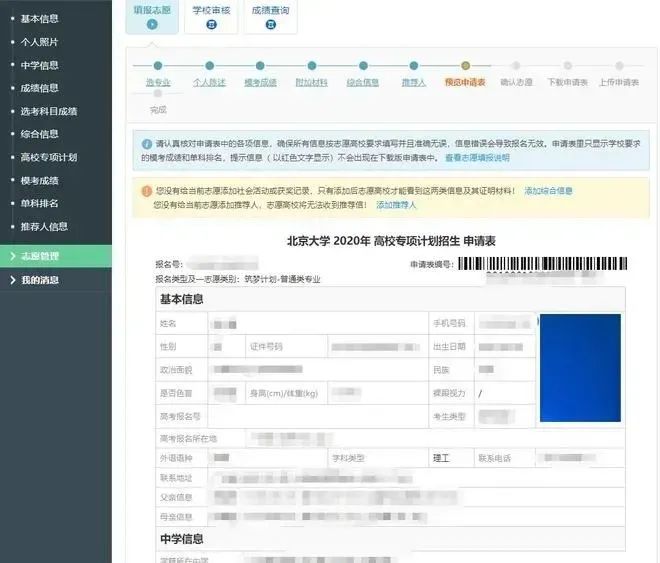Open 单科排名 sidebar entry
The width and height of the screenshot is (660, 563).
[40, 203]
